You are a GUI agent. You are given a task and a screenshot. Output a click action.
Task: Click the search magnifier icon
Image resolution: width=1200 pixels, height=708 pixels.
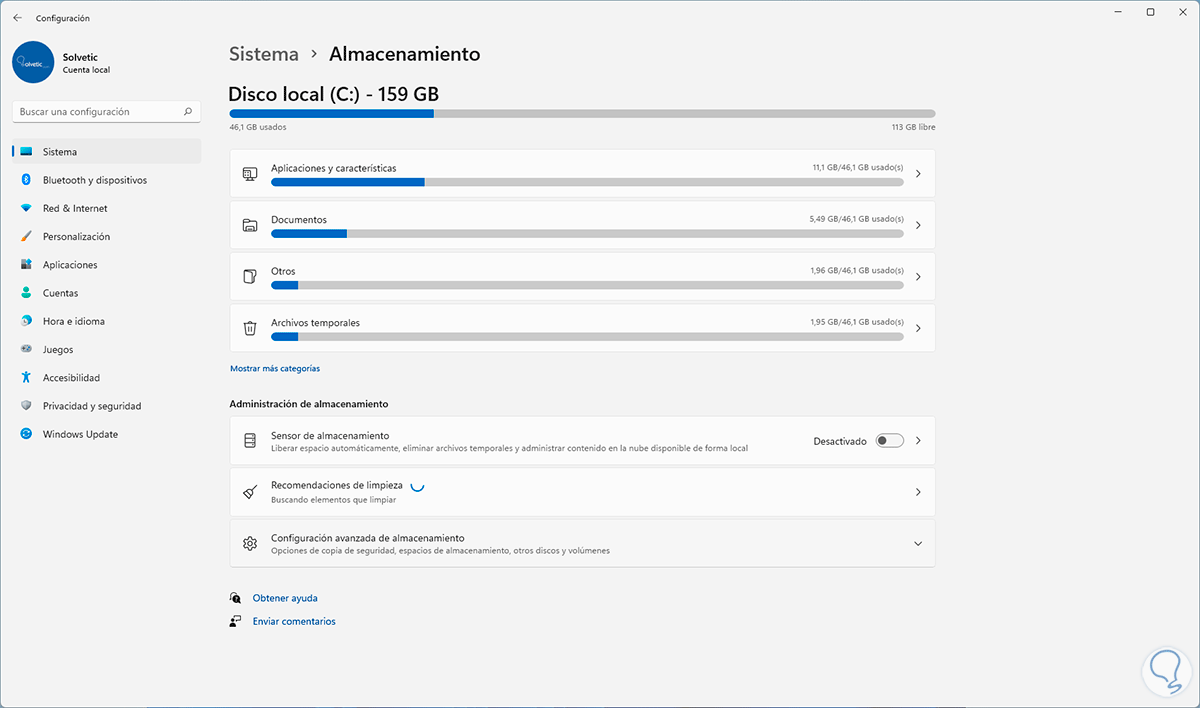point(188,112)
